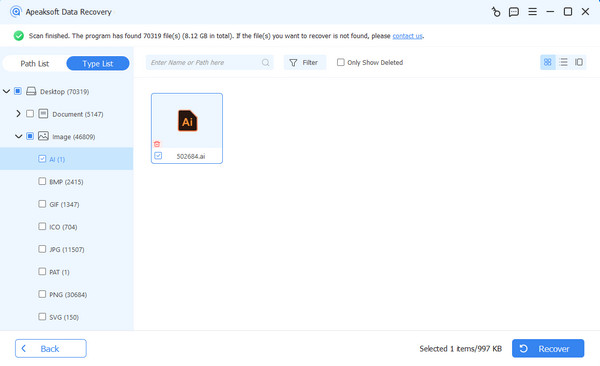Go Back to the previous screen
The height and width of the screenshot is (366, 600).
coord(51,348)
